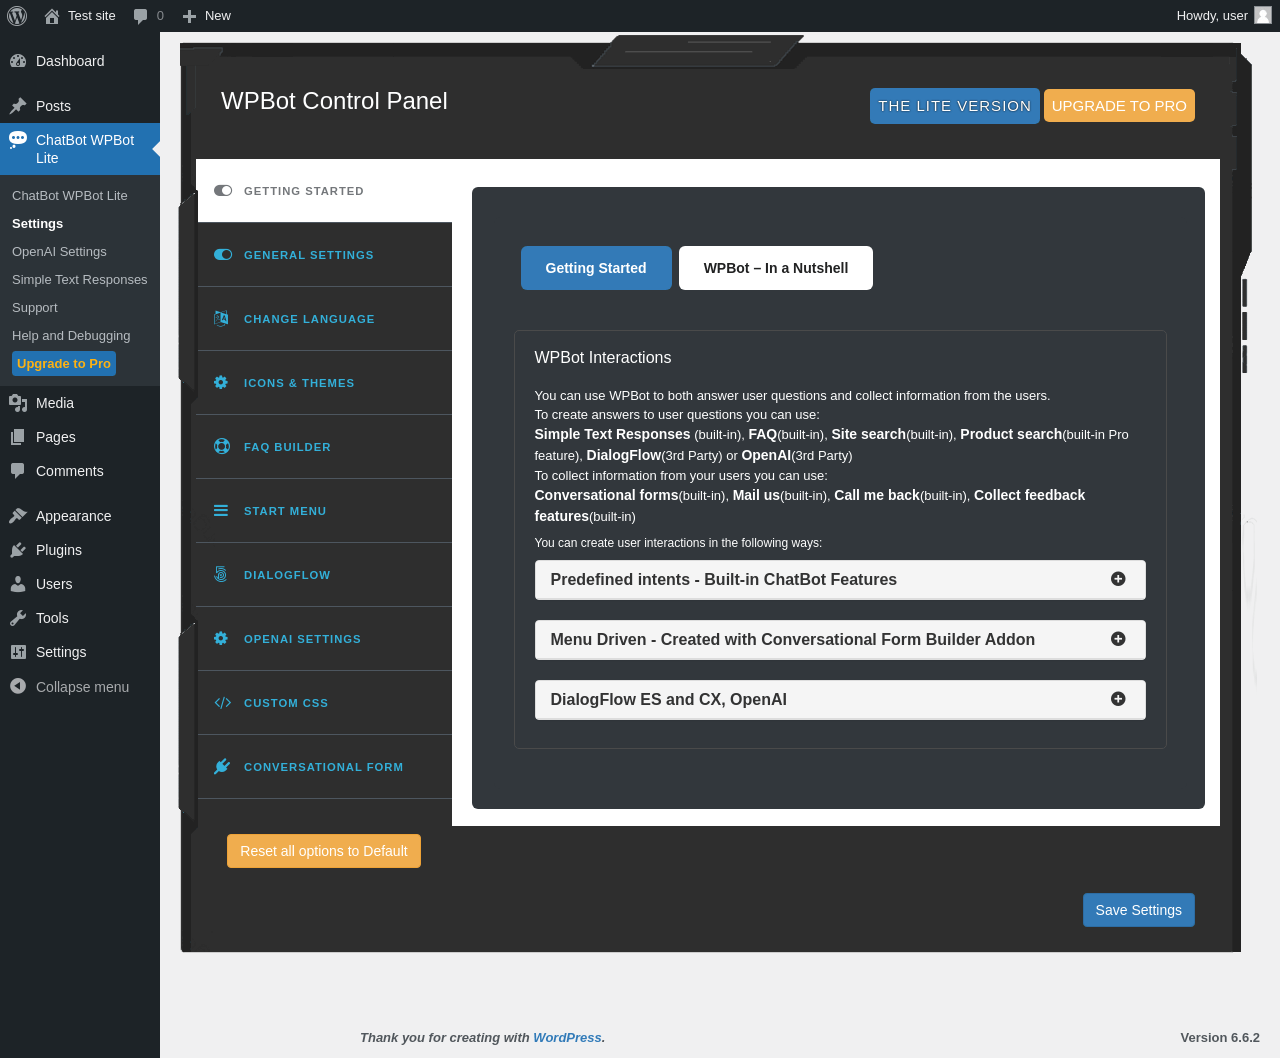Click the WPBot Control Panel title
Screen dimensions: 1280x1058
[334, 101]
